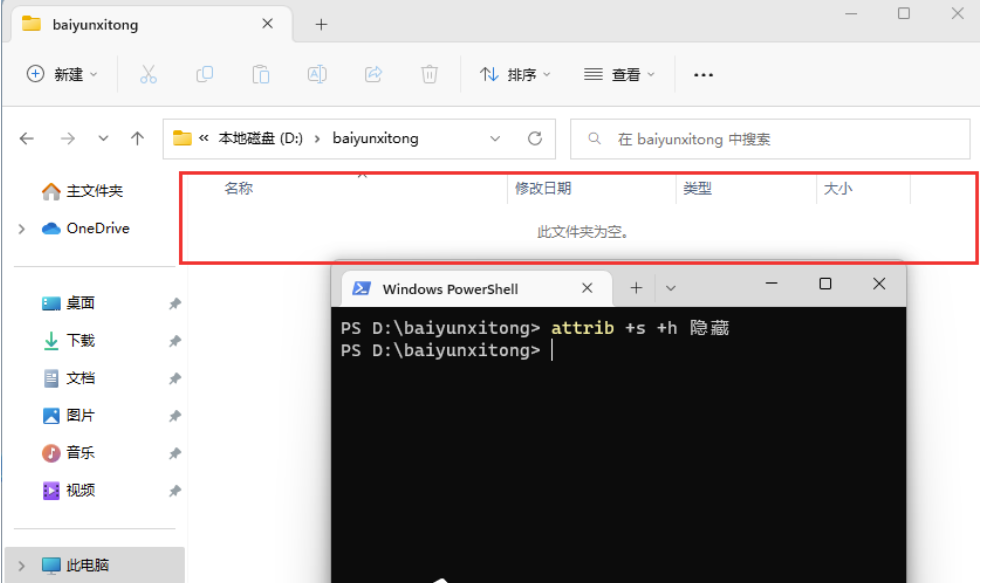Image resolution: width=988 pixels, height=583 pixels.
Task: Close the baiyunxitong Explorer tab
Action: 267,23
